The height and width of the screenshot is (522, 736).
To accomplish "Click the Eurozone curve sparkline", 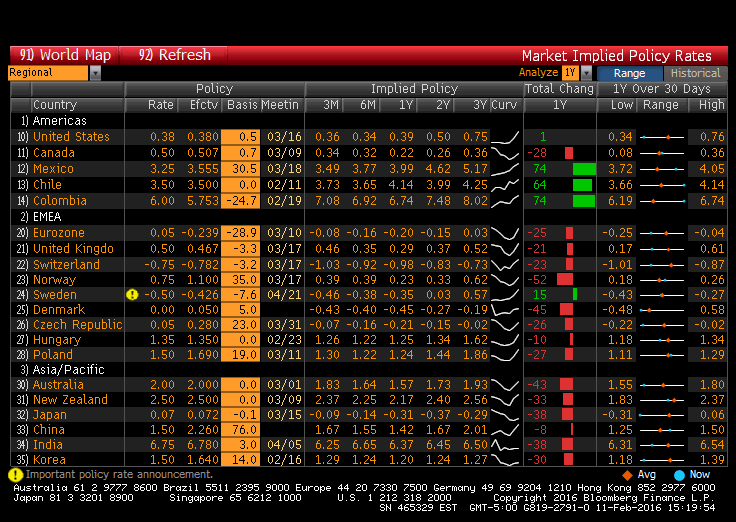I will point(505,233).
